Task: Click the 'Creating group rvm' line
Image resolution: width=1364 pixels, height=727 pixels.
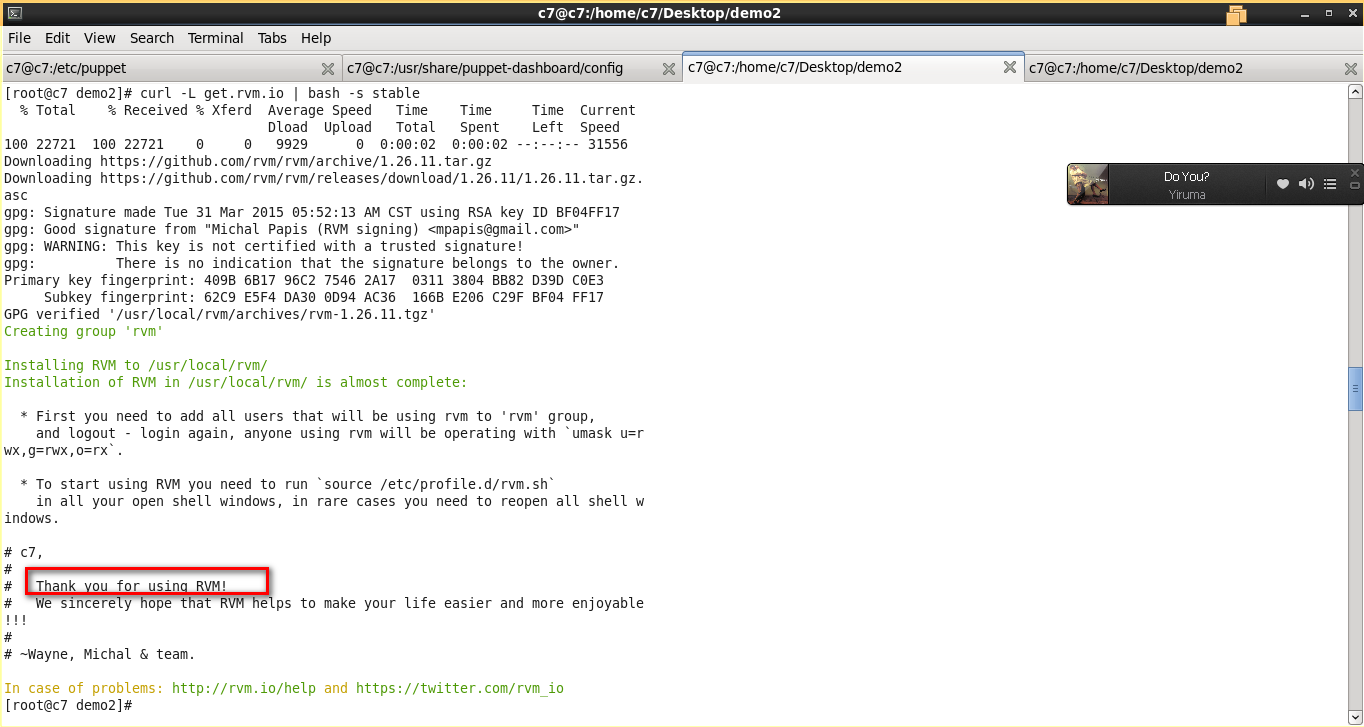Action: click(84, 331)
